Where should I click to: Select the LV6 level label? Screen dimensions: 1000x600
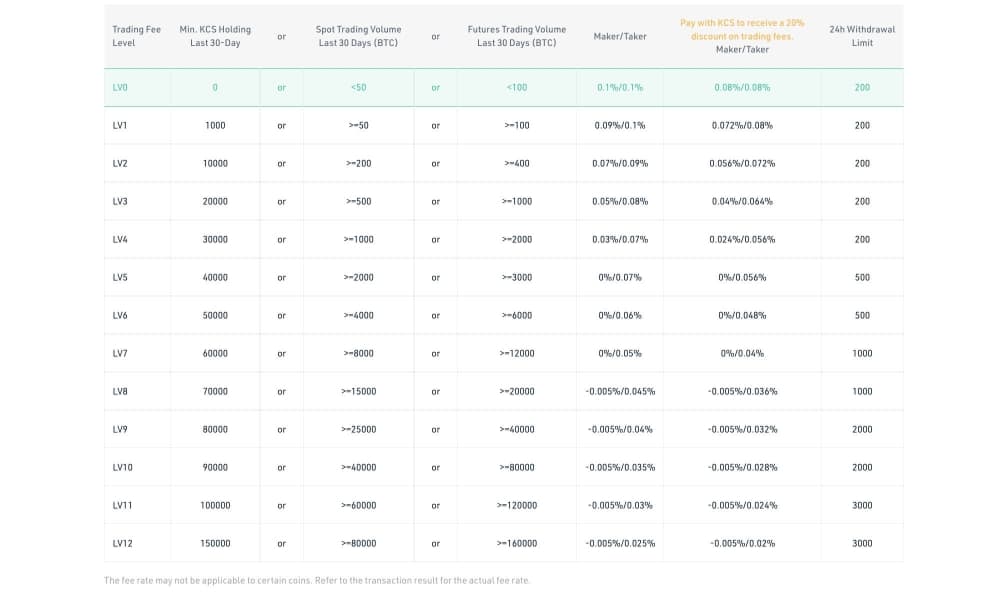click(x=120, y=316)
